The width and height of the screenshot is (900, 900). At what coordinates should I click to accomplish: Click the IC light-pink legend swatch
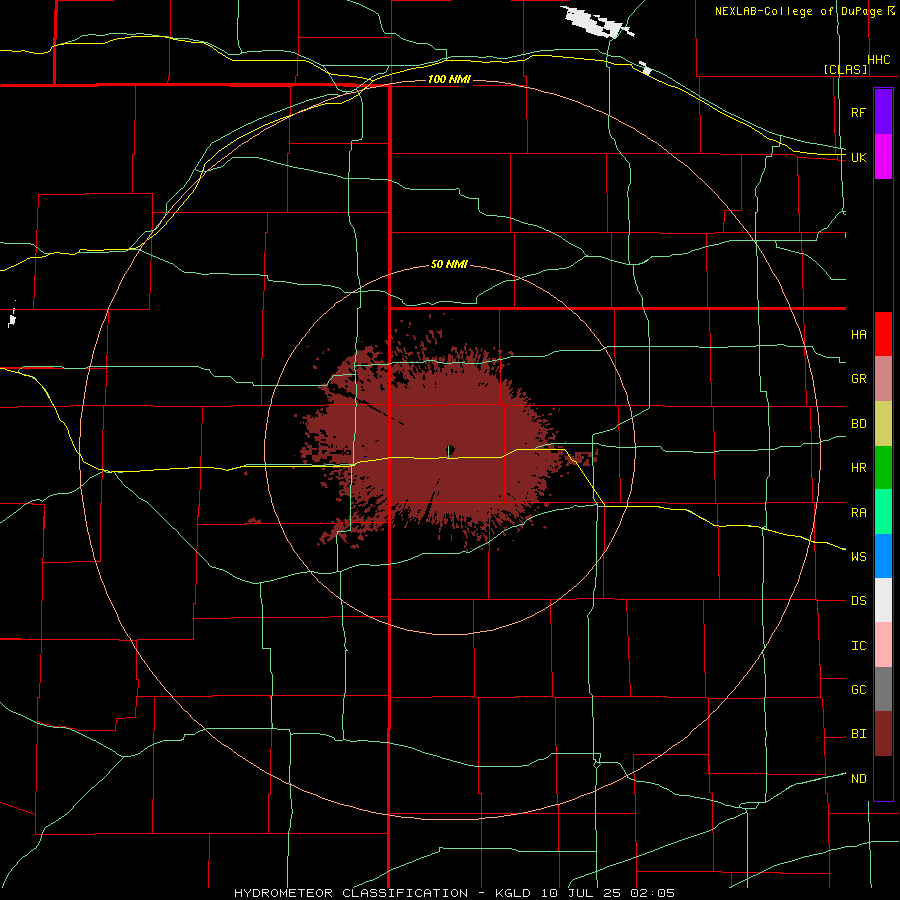(883, 645)
